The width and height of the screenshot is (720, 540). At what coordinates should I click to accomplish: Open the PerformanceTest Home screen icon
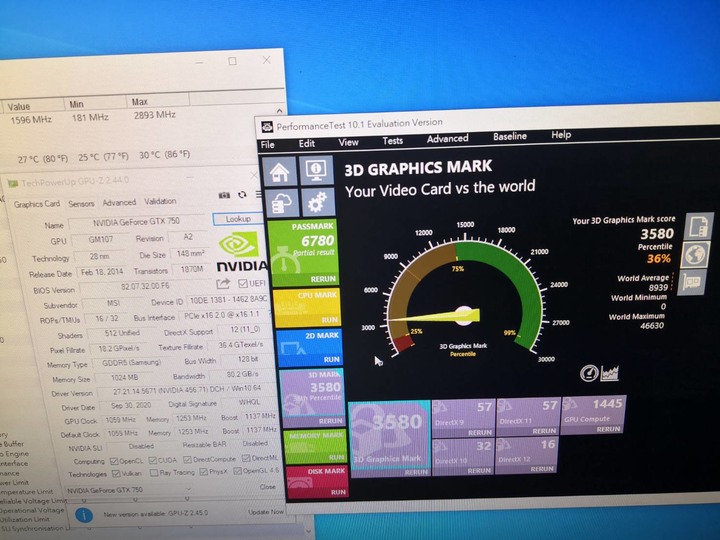click(x=280, y=172)
